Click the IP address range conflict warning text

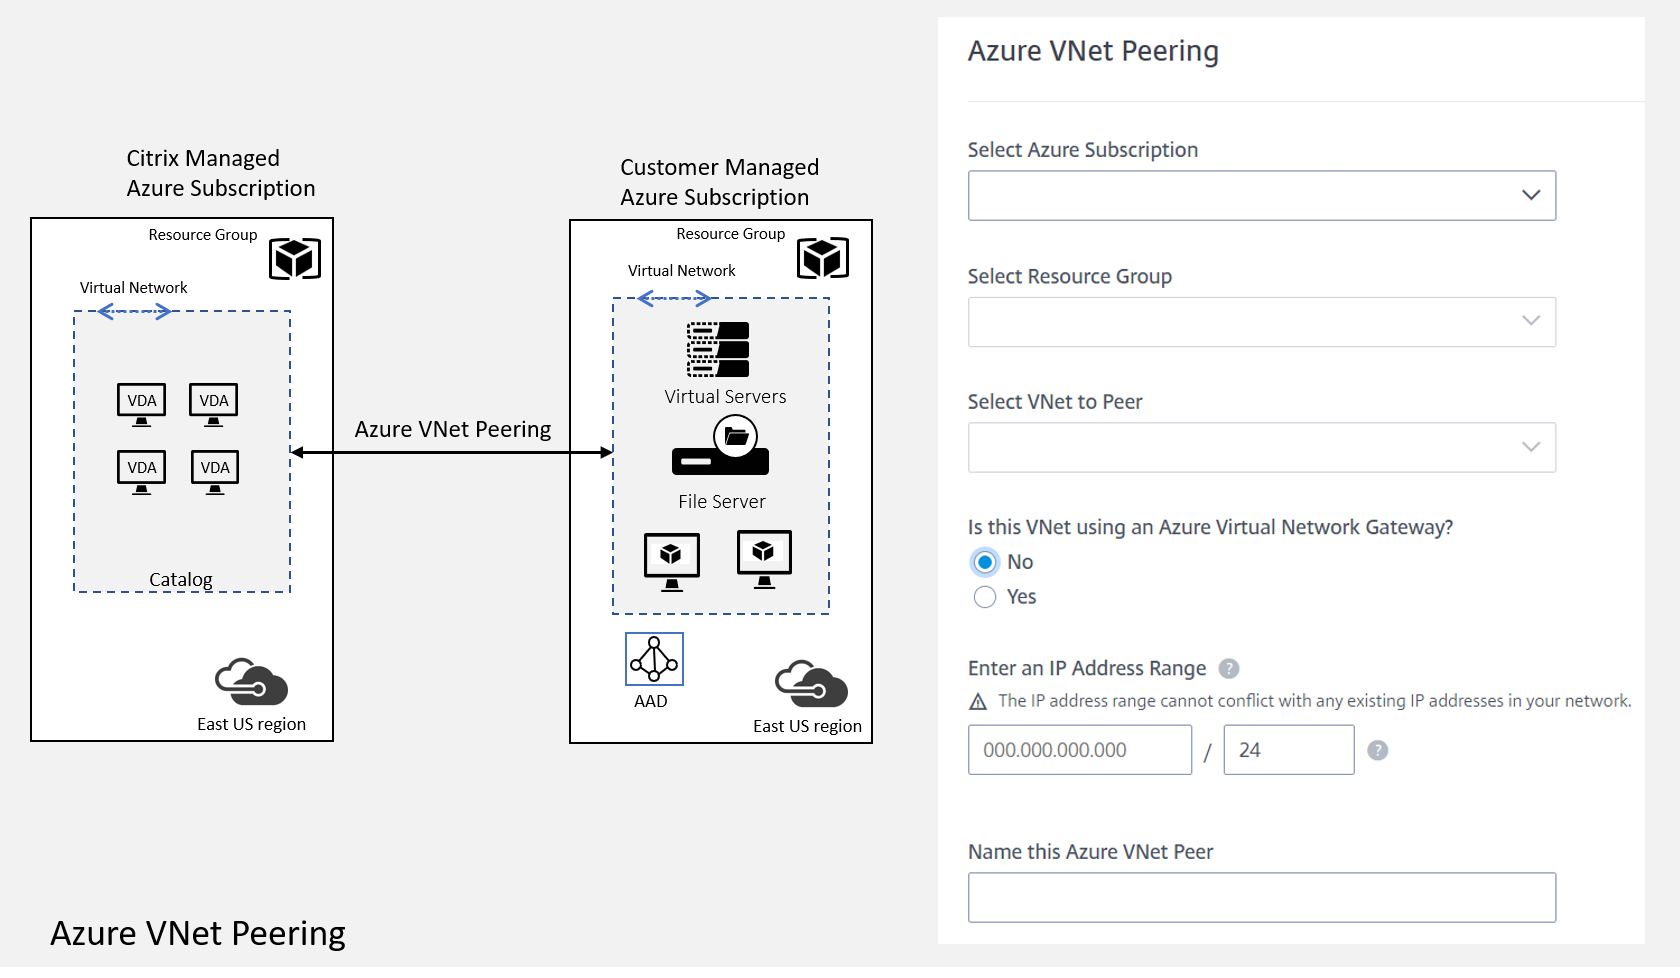tap(1314, 701)
